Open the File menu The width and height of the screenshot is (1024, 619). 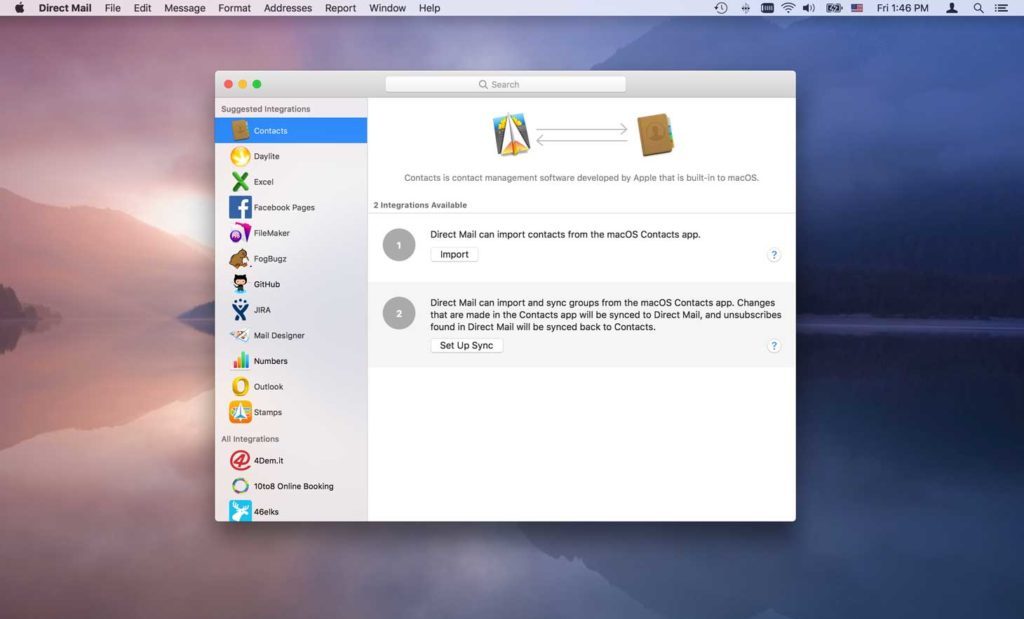(x=112, y=8)
